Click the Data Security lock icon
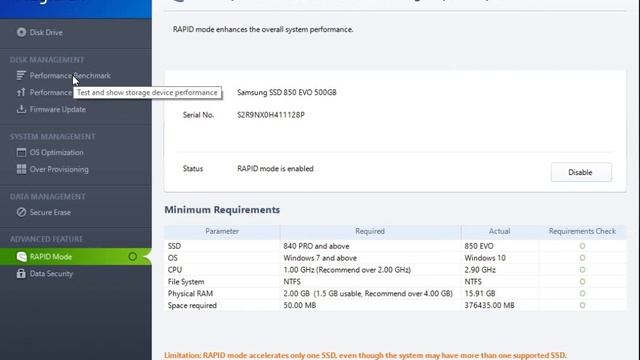Screen dimensions: 640x360 [x=21, y=273]
